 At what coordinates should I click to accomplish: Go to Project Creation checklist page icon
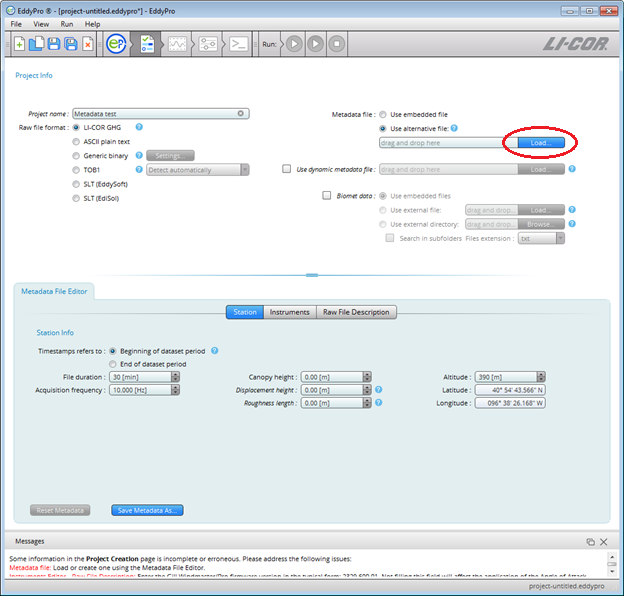tap(147, 44)
